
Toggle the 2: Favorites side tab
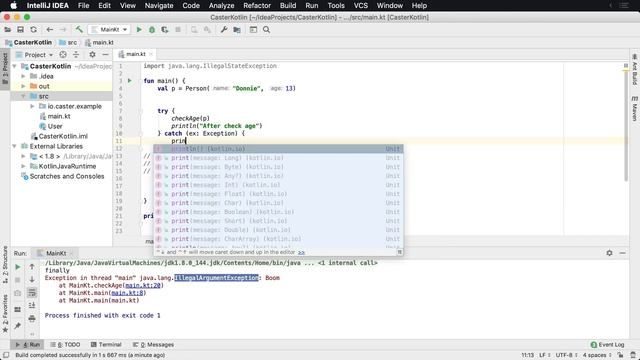tap(5, 313)
